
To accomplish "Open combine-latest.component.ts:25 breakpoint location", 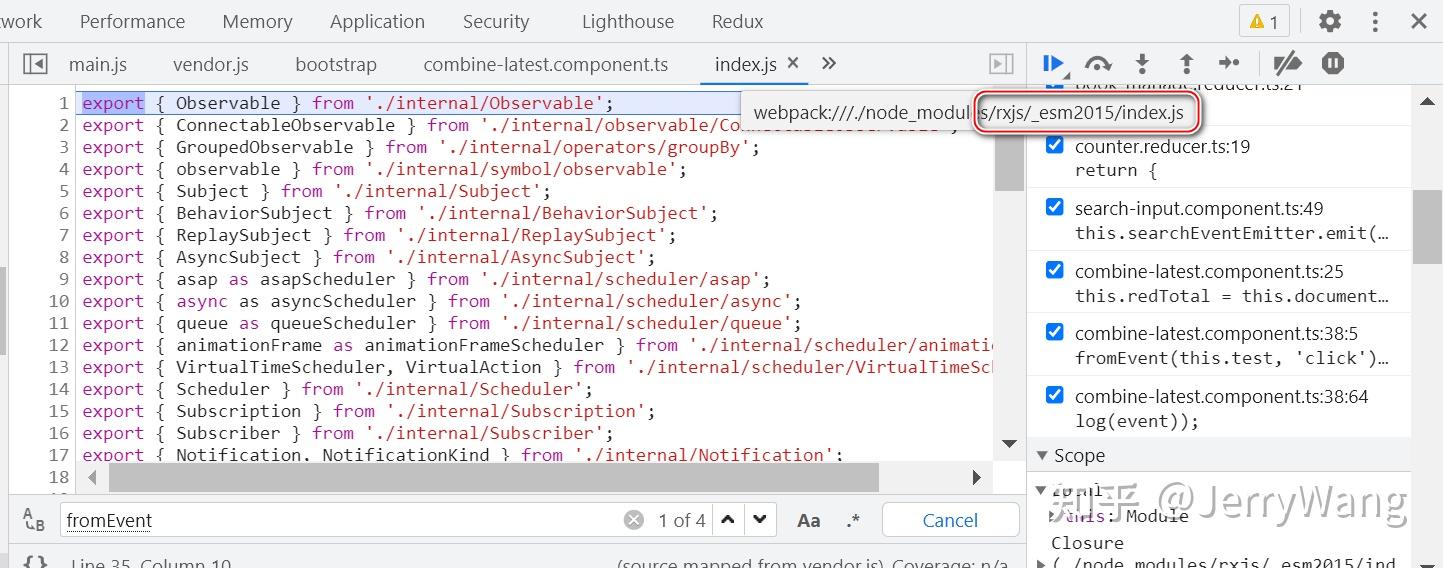I will click(1209, 271).
